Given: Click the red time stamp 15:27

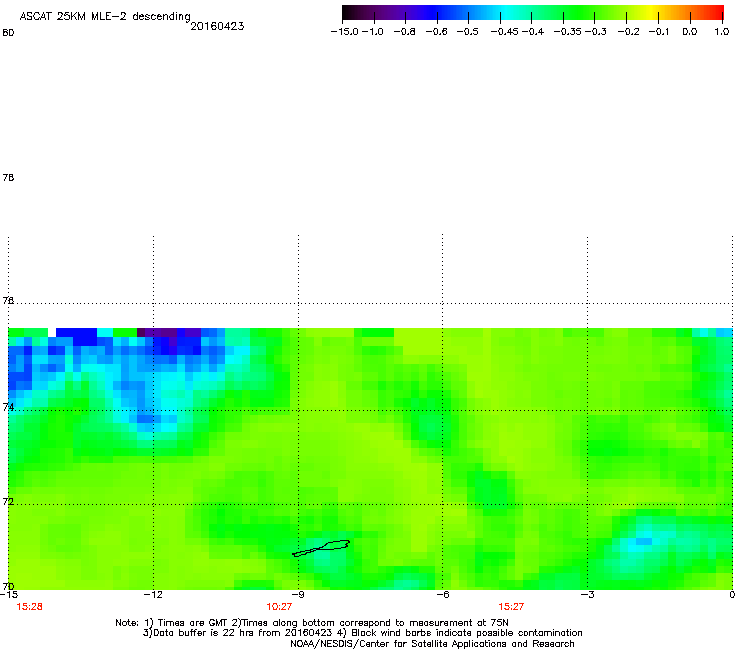Looking at the screenshot, I should tap(511, 607).
